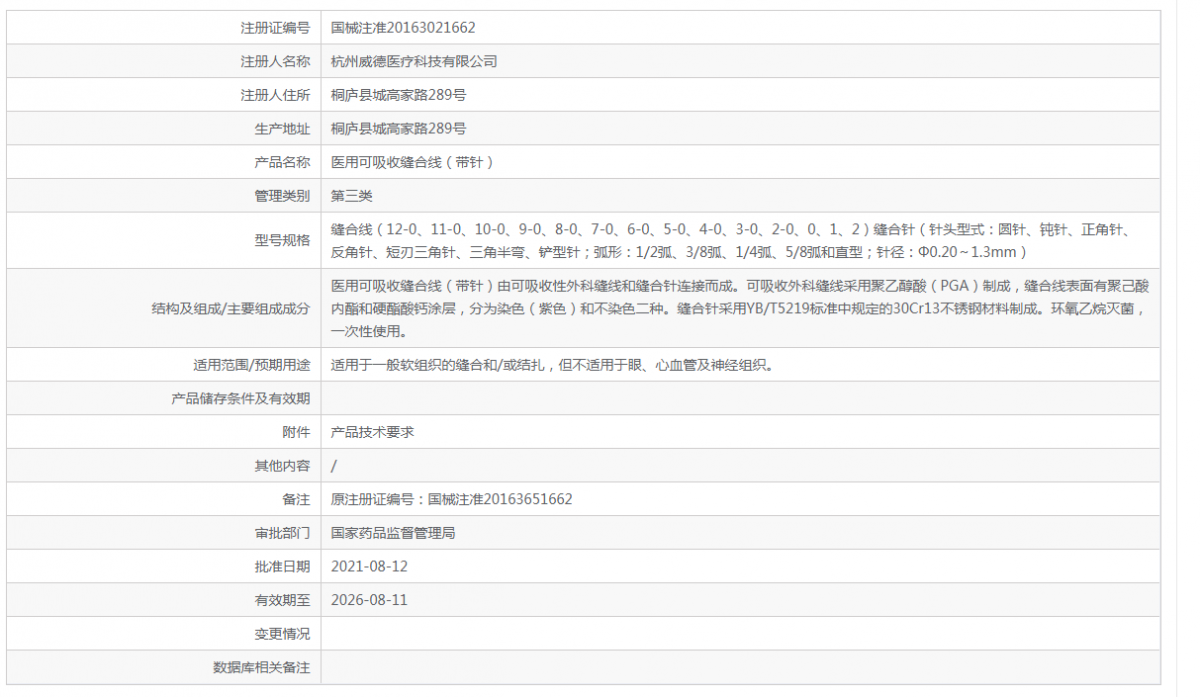Select the specification text starting 缝合线（12-0
The width and height of the screenshot is (1200, 697).
731,241
